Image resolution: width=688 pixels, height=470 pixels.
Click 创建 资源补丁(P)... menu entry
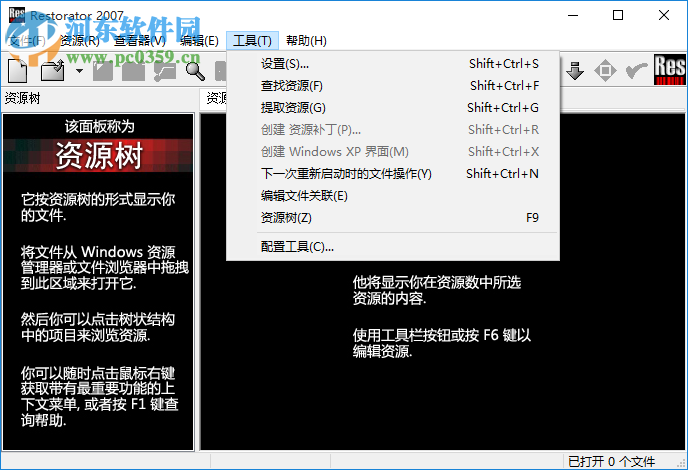coord(393,130)
